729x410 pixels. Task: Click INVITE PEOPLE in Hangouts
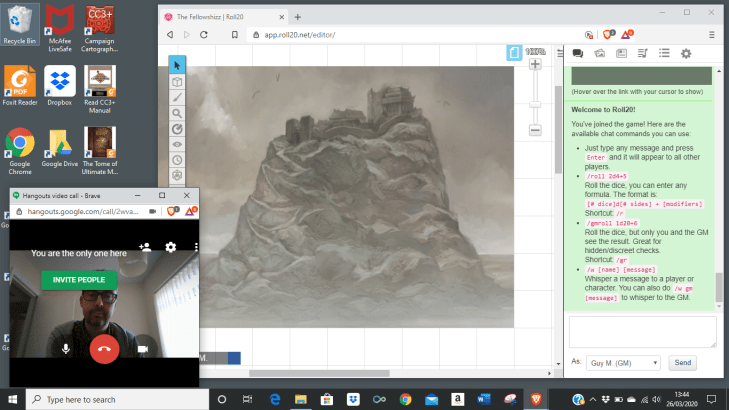79,280
